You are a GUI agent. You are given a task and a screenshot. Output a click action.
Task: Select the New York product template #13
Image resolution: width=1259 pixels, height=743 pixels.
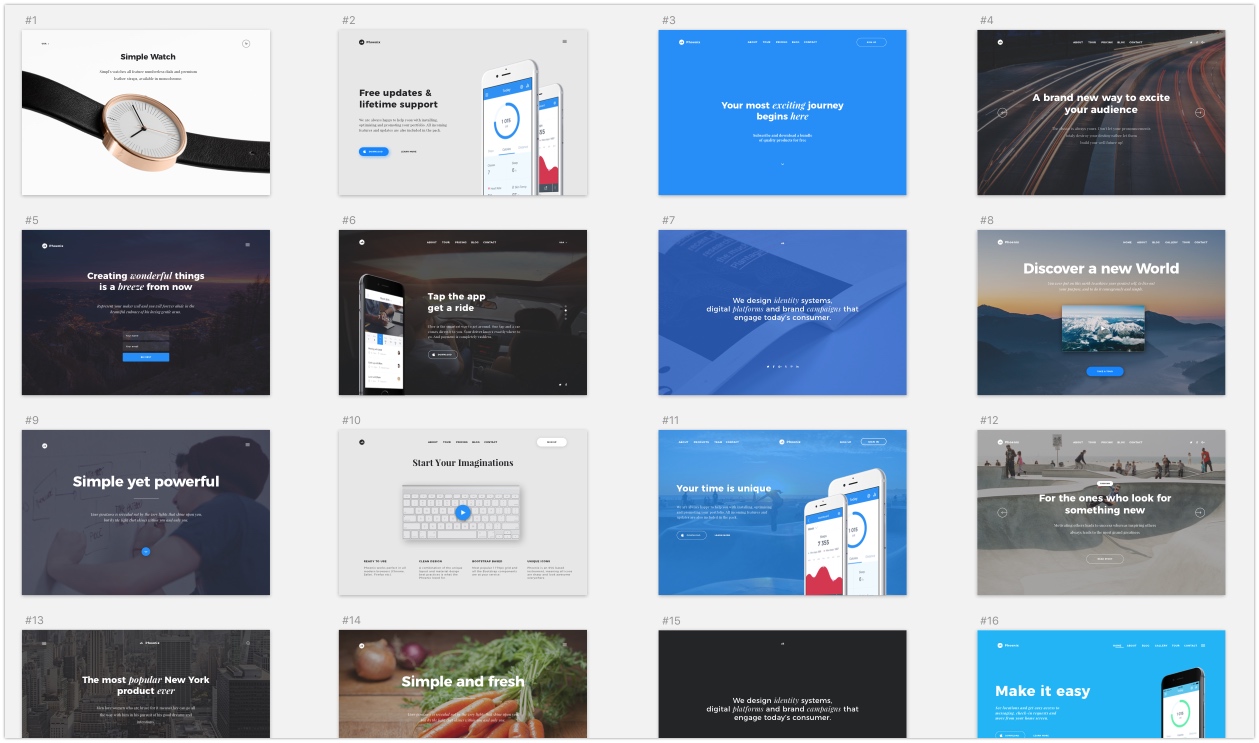coord(146,684)
